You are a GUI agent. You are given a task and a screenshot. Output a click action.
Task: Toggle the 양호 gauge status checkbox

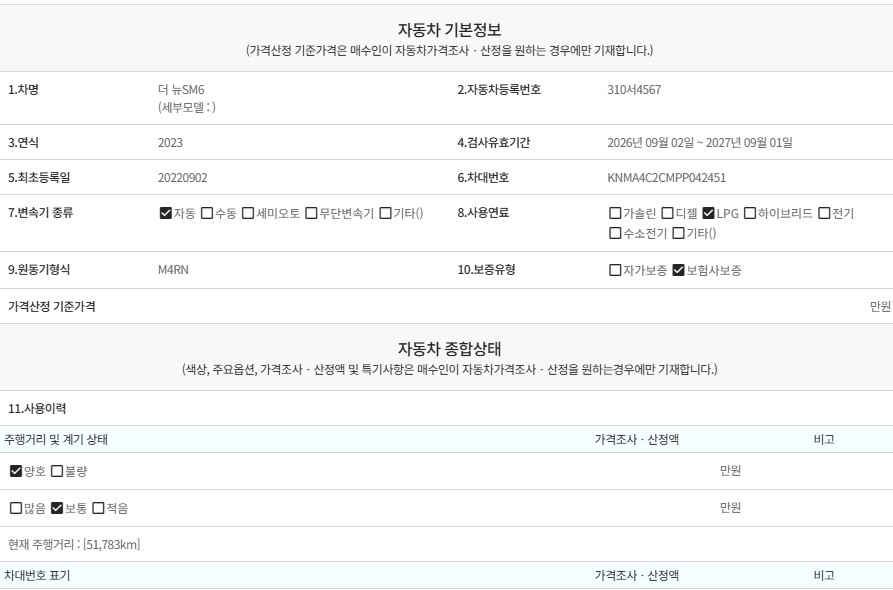click(16, 471)
